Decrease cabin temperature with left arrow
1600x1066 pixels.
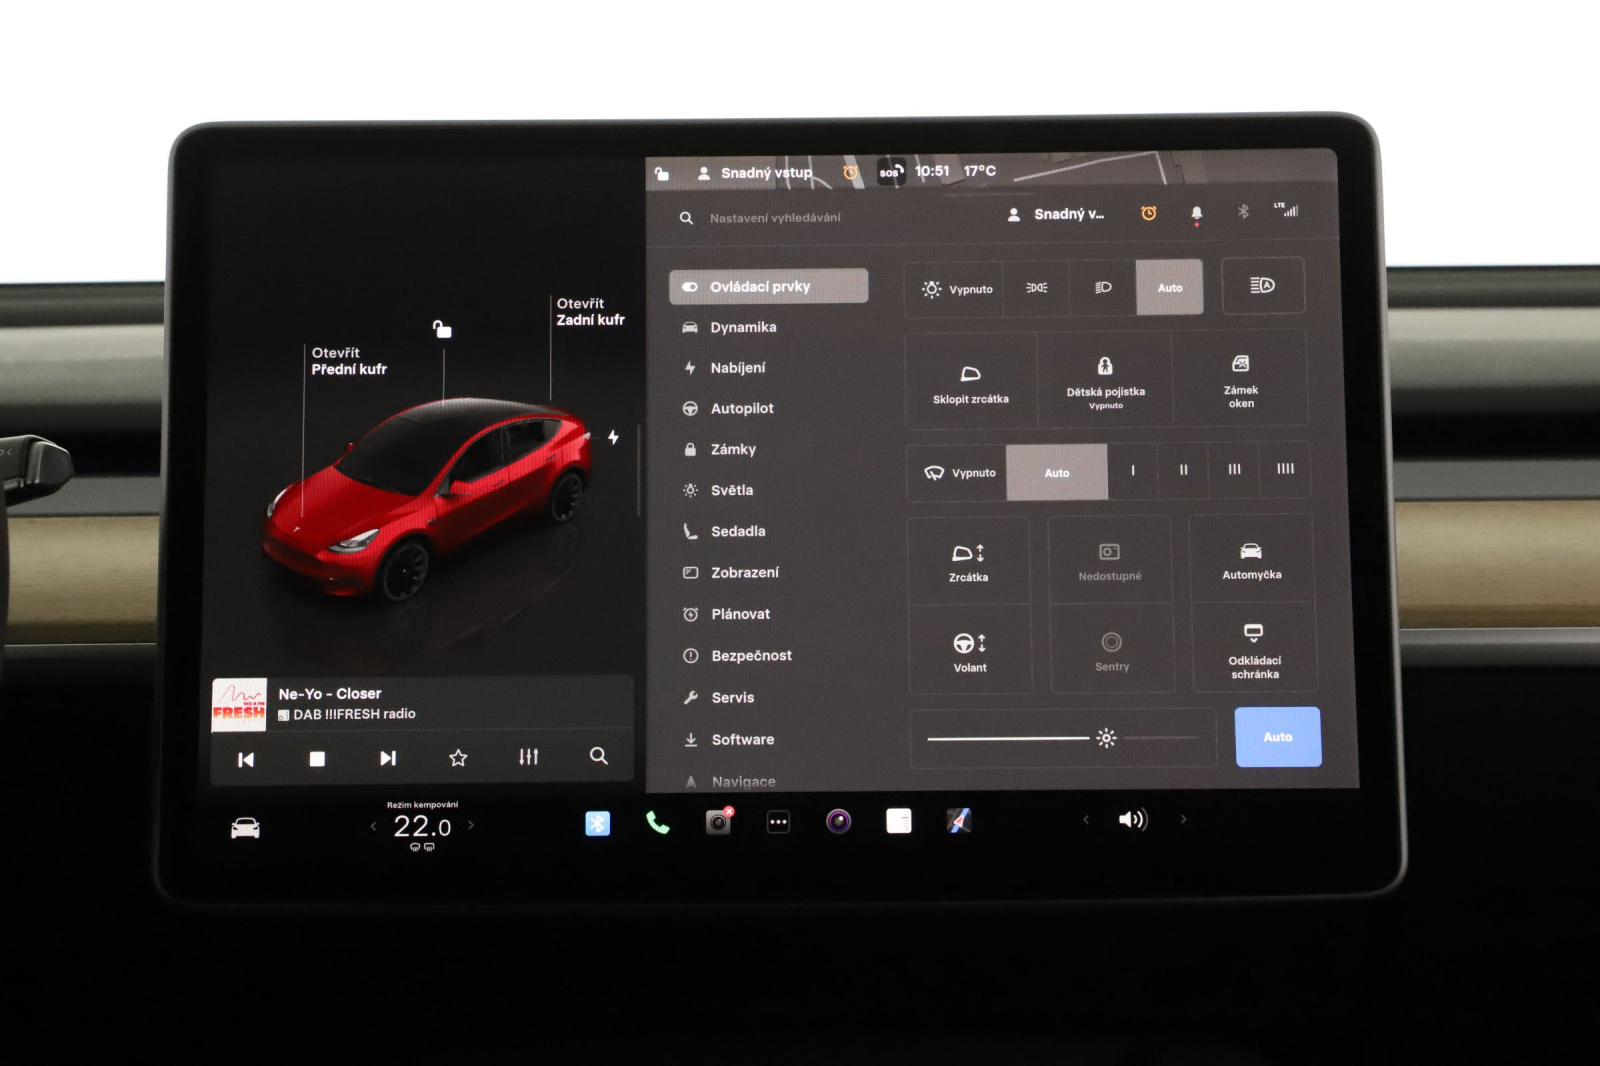[x=373, y=826]
